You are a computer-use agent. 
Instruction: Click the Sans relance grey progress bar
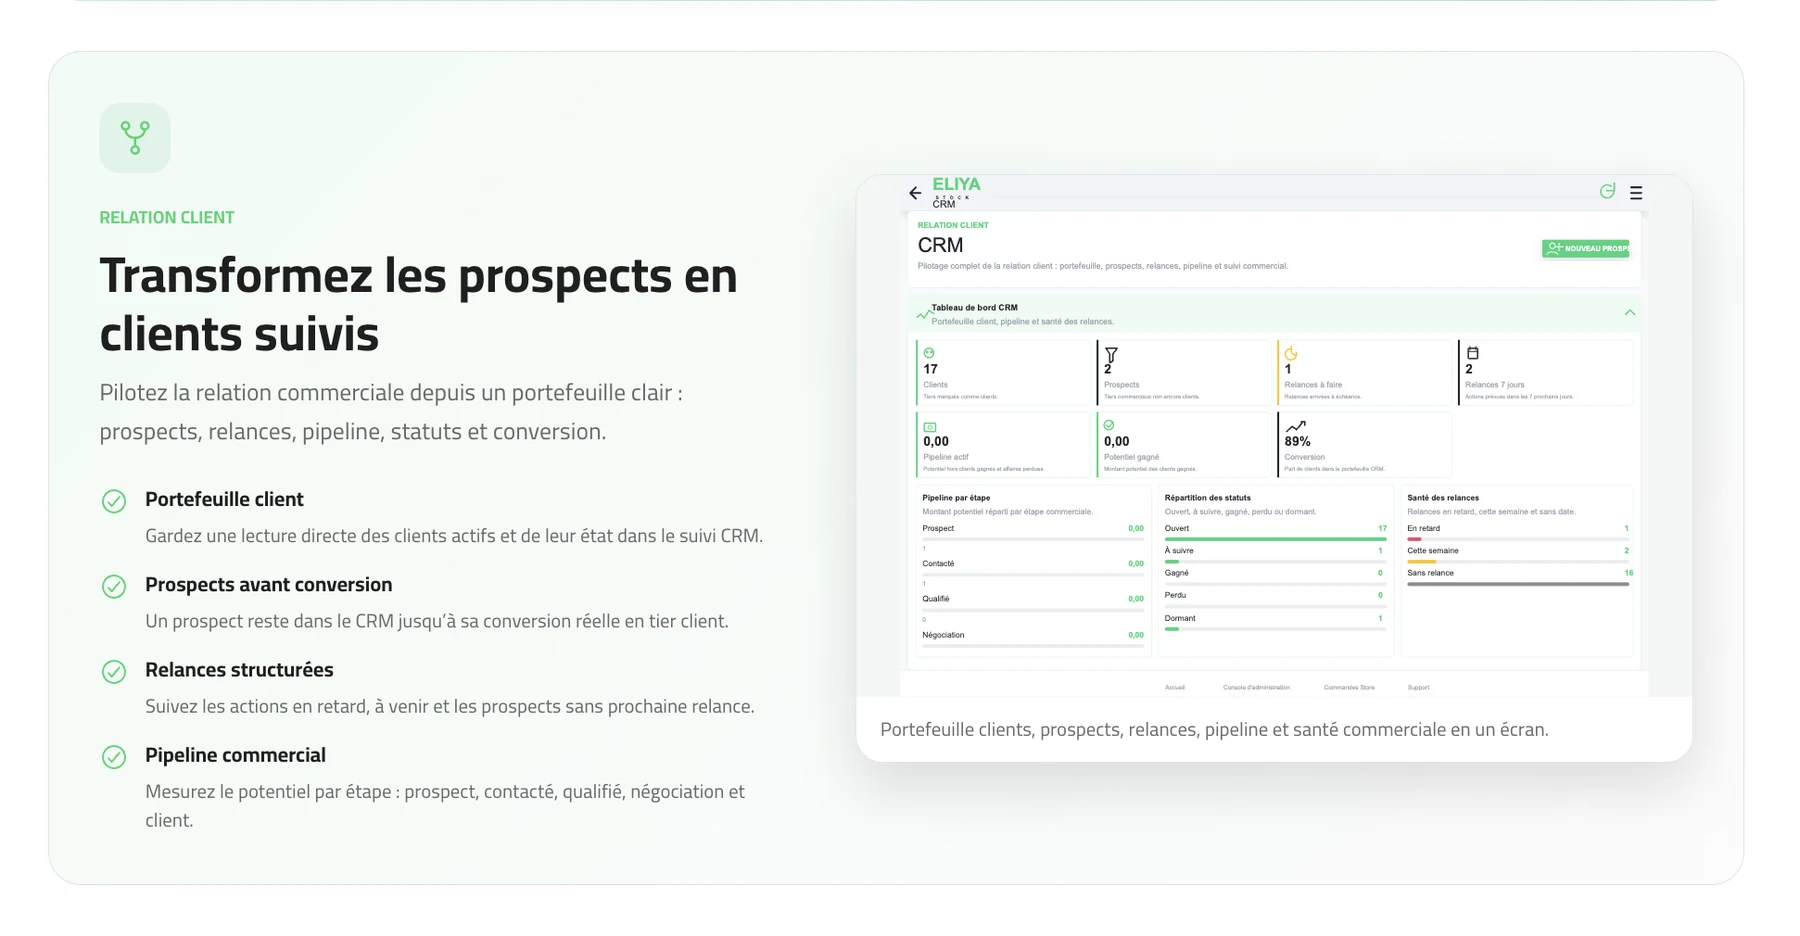[x=1518, y=584]
